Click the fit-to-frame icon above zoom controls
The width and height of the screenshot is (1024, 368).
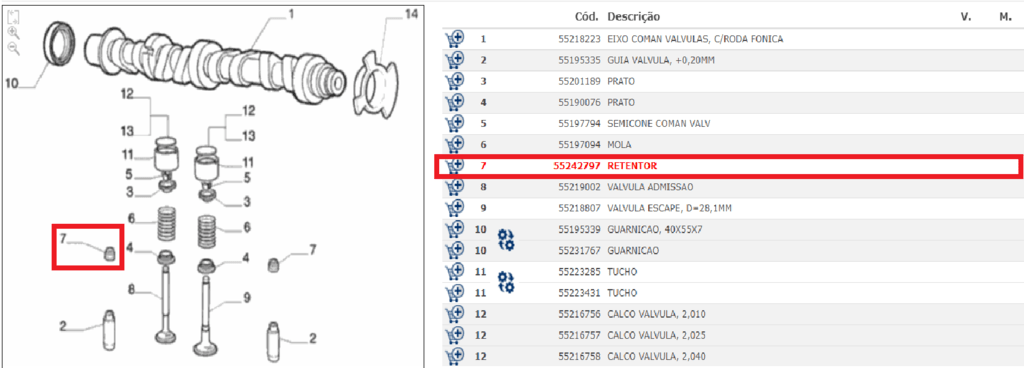pyautogui.click(x=14, y=16)
